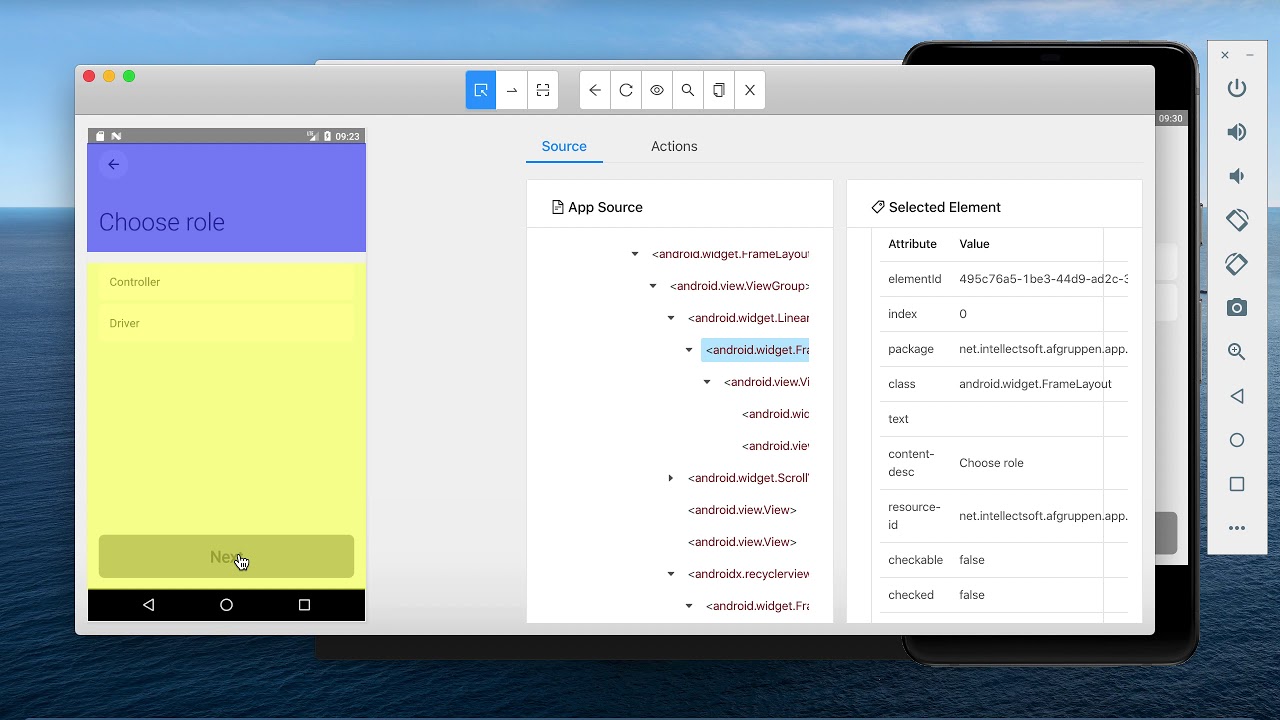Expand the android.widget.Scroll node
Viewport: 1280px width, 720px height.
(671, 478)
